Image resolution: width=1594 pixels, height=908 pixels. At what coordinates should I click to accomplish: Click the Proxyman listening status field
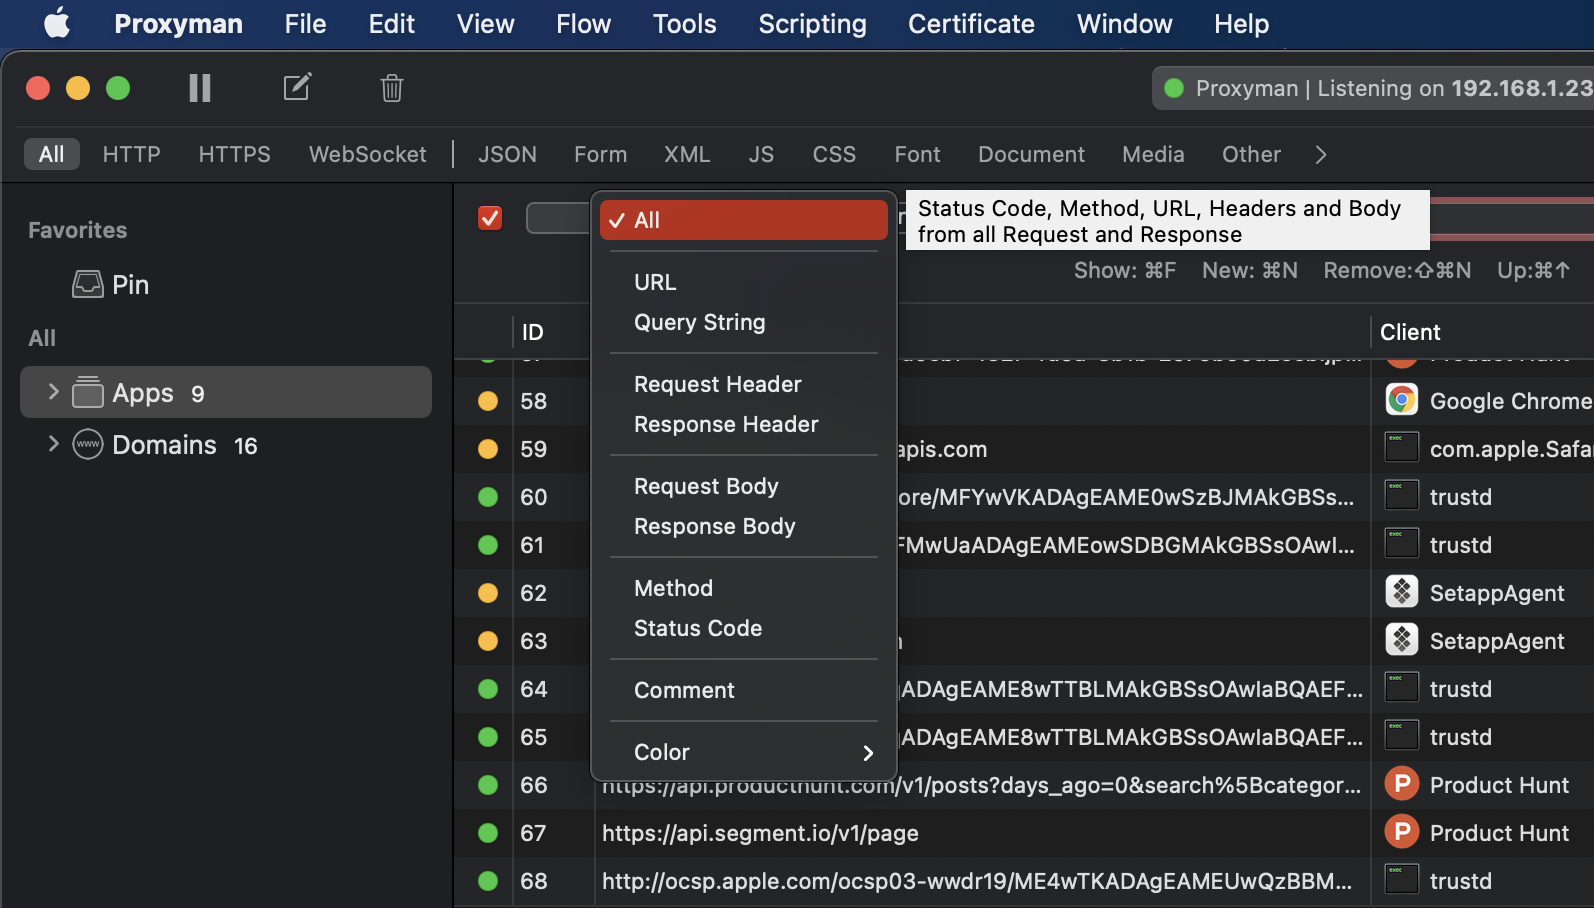click(1373, 88)
